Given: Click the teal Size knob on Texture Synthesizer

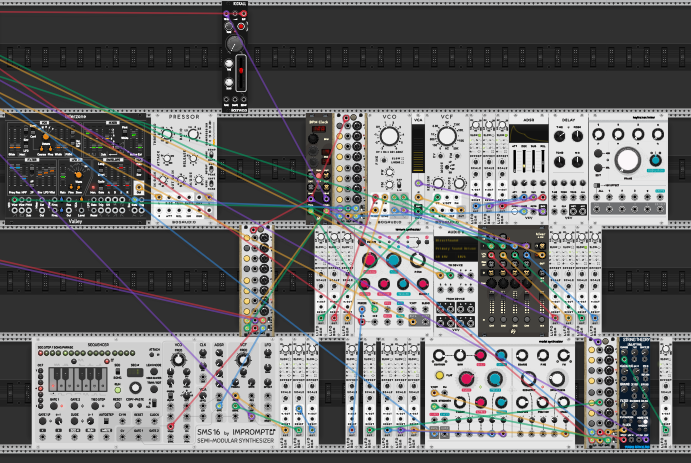Looking at the screenshot, I should coord(393,261).
